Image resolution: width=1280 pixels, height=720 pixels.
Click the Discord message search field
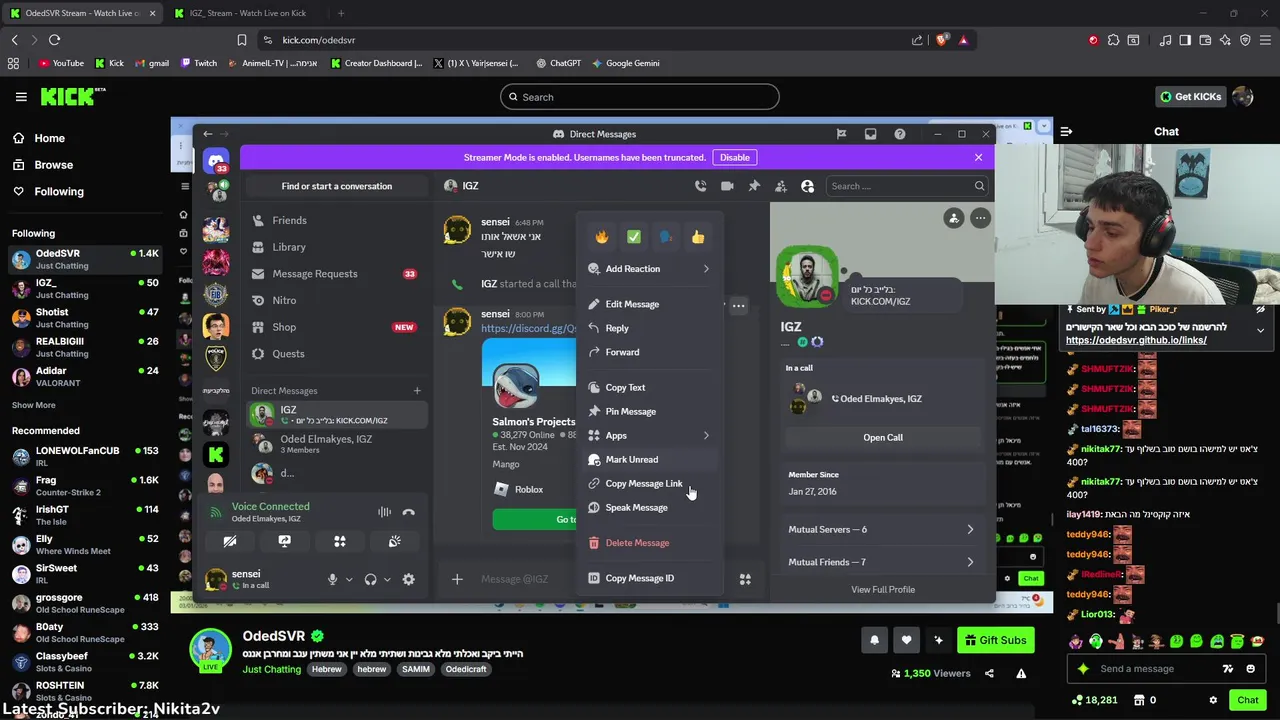[x=906, y=186]
